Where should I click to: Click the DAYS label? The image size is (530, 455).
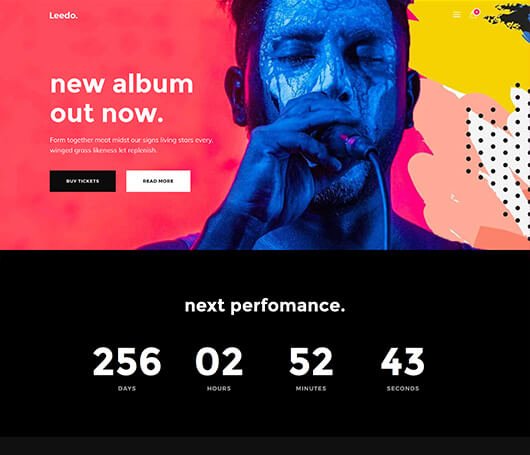(x=127, y=388)
